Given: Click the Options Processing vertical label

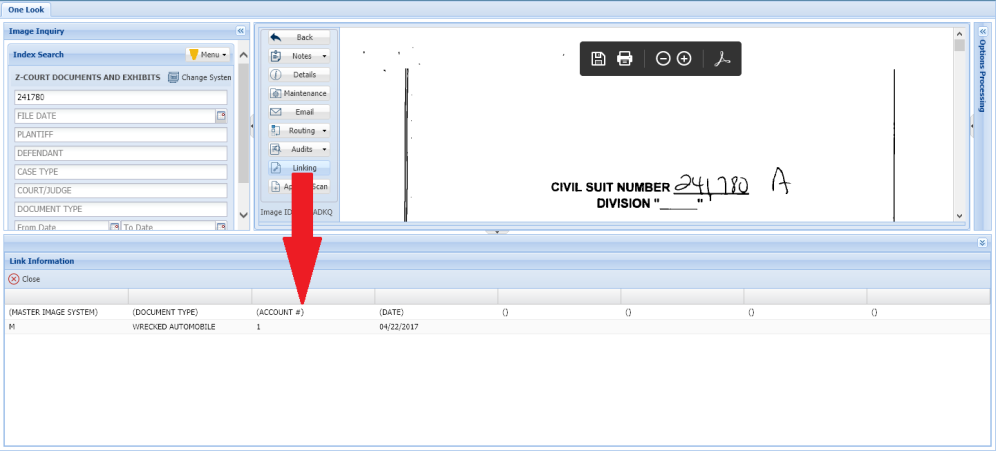Looking at the screenshot, I should 982,75.
